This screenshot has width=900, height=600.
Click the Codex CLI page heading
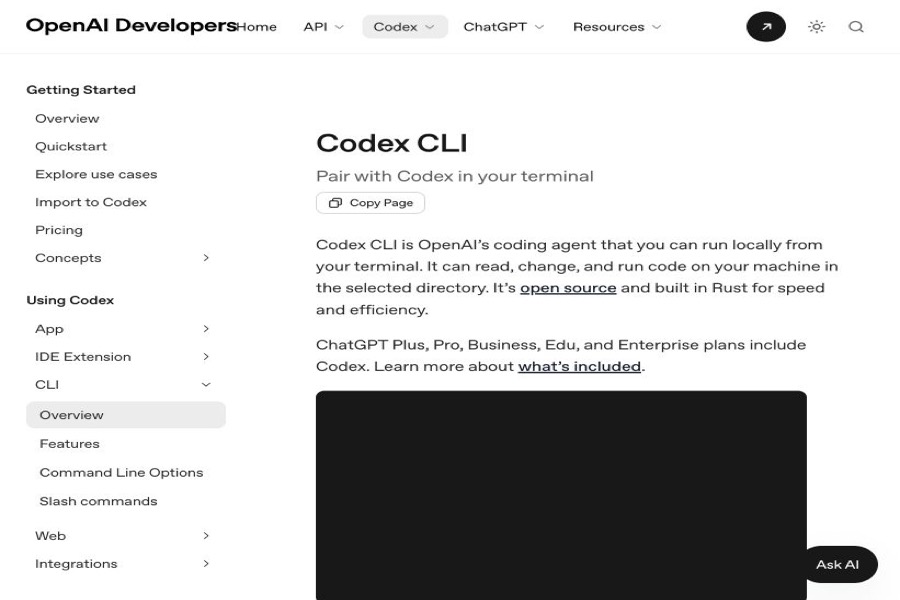coord(392,143)
